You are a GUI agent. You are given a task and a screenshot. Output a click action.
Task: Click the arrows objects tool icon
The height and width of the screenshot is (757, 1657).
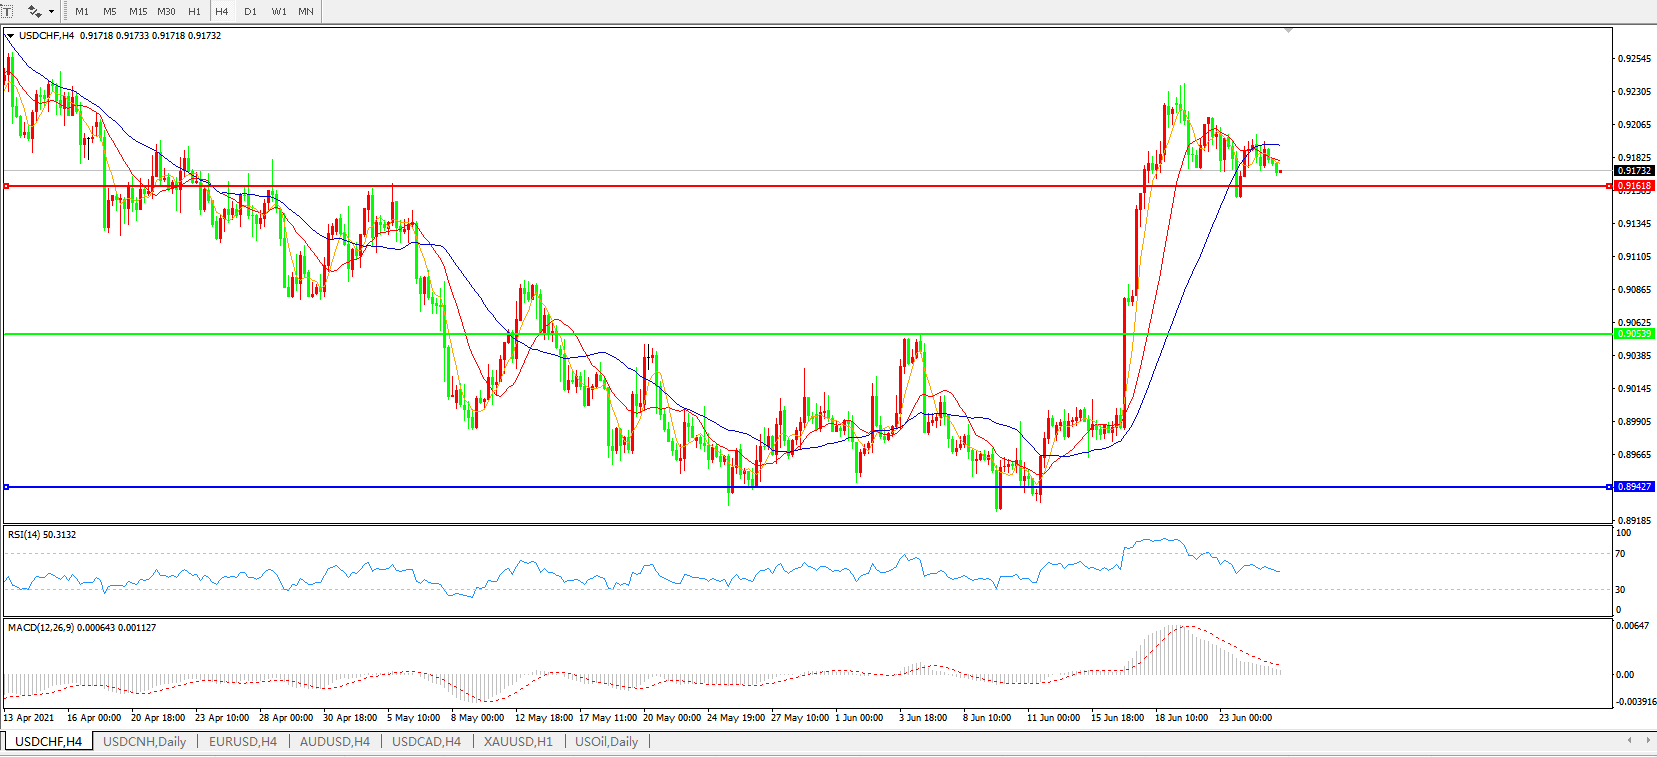coord(34,11)
